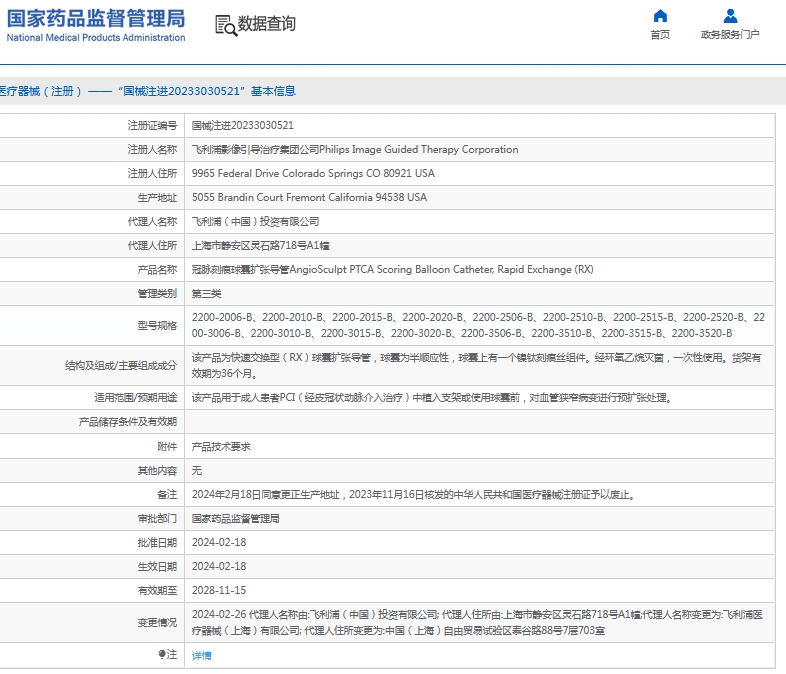Click the 批准日期 row label
The width and height of the screenshot is (786, 674).
point(157,543)
